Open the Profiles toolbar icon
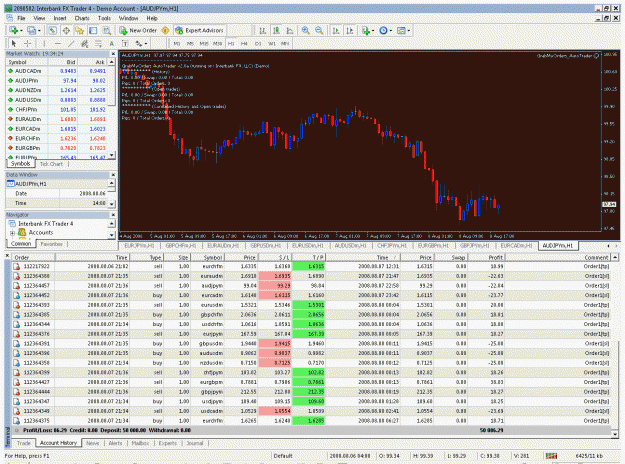This screenshot has width=625, height=464. click(31, 30)
